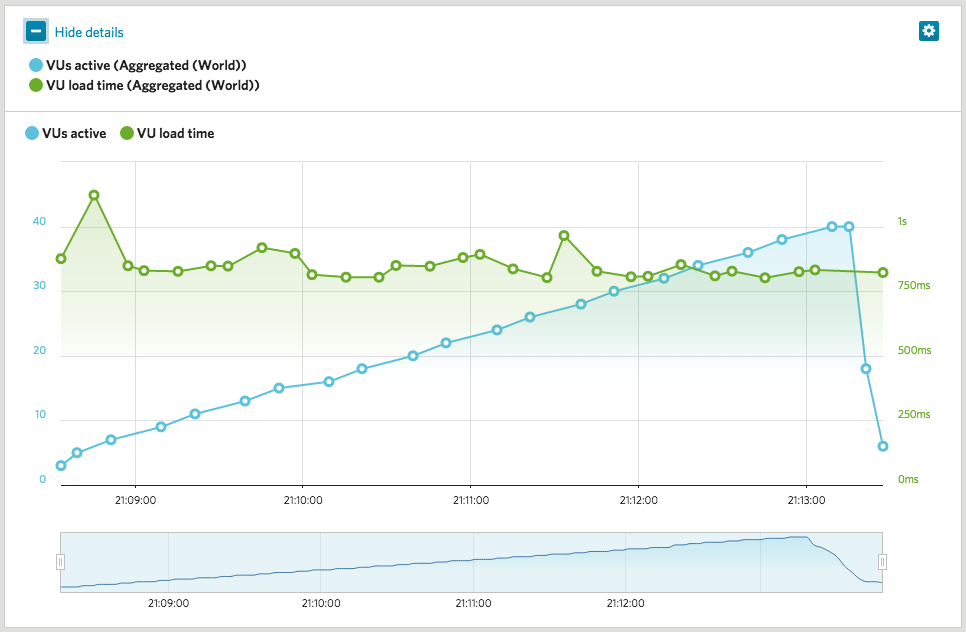This screenshot has width=966, height=632.
Task: Click the 750ms right axis label
Action: click(x=914, y=286)
